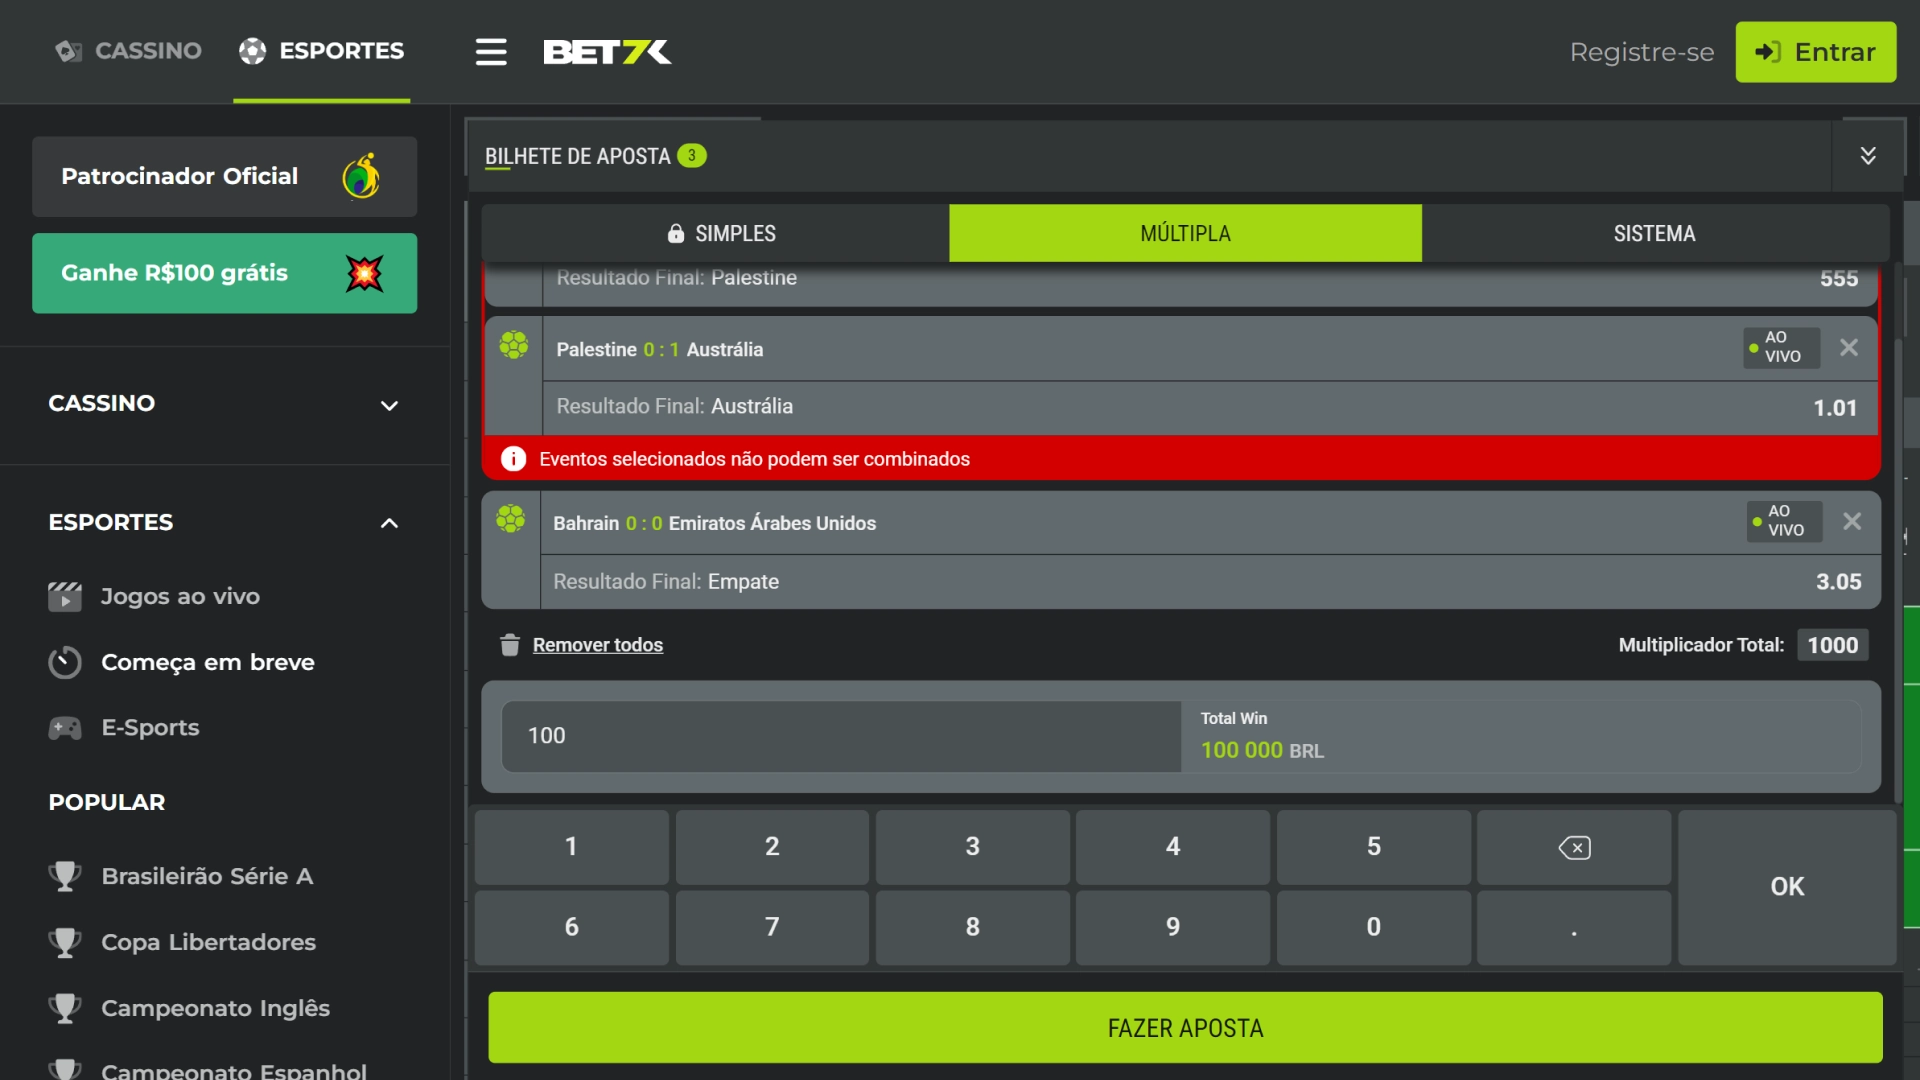The width and height of the screenshot is (1920, 1080).
Task: Click the Palestine match soccer ball icon
Action: click(x=513, y=346)
